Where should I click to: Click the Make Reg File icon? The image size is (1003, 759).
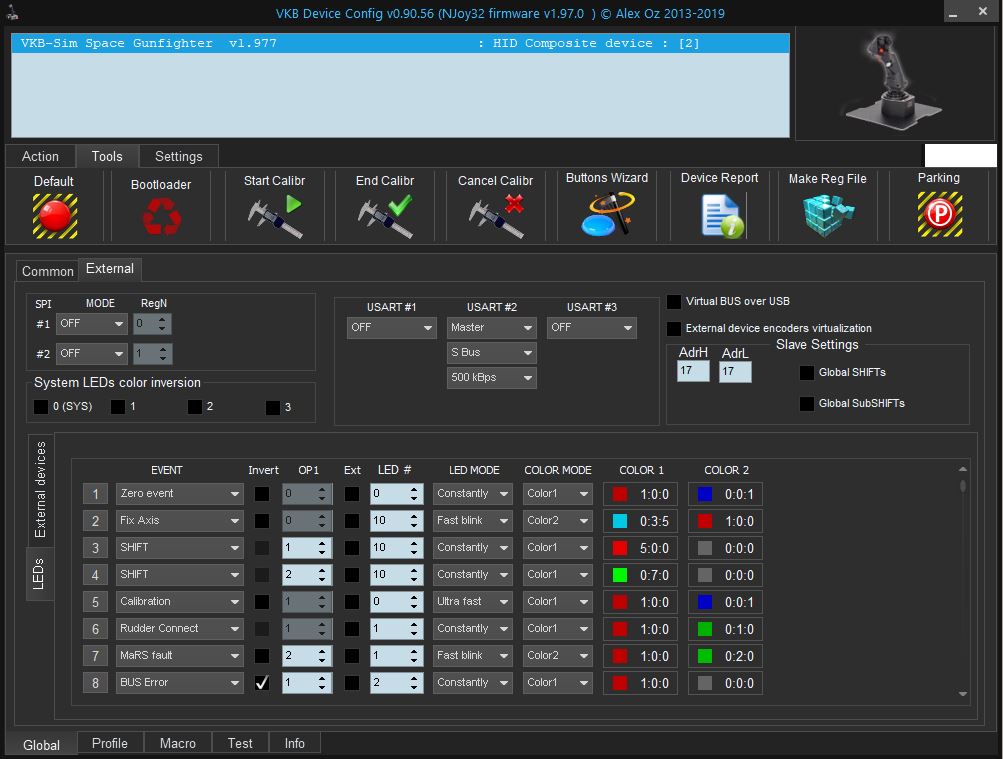(x=827, y=214)
